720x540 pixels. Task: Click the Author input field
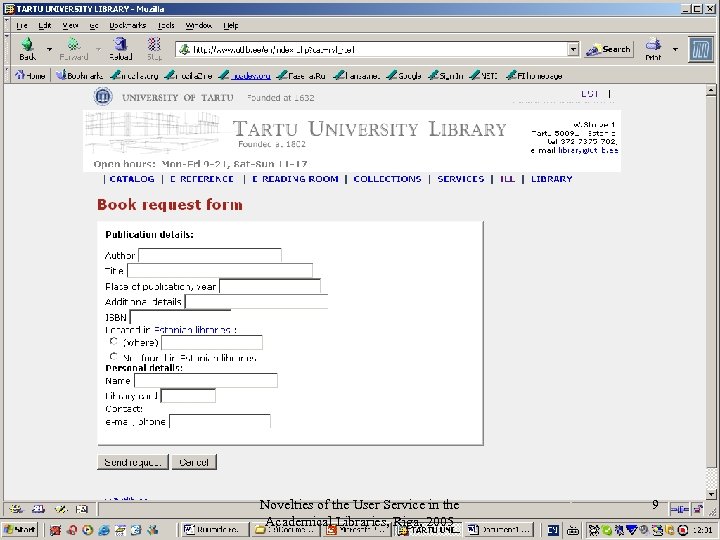pyautogui.click(x=210, y=255)
